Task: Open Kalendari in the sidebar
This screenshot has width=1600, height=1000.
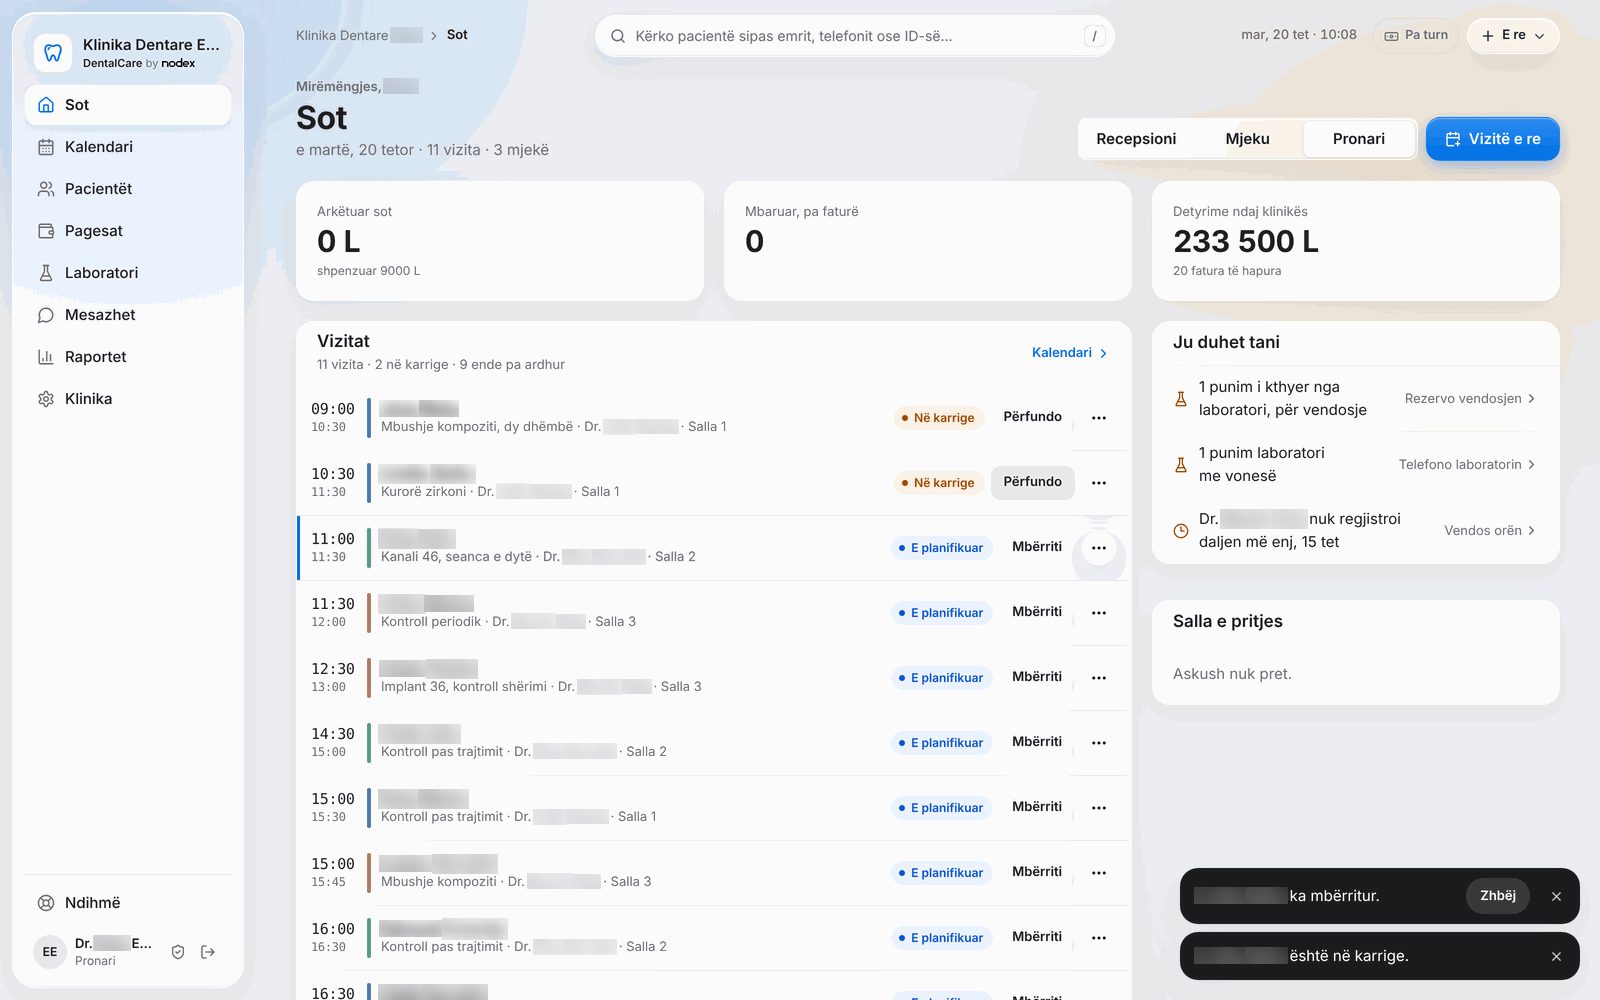Action: point(128,147)
